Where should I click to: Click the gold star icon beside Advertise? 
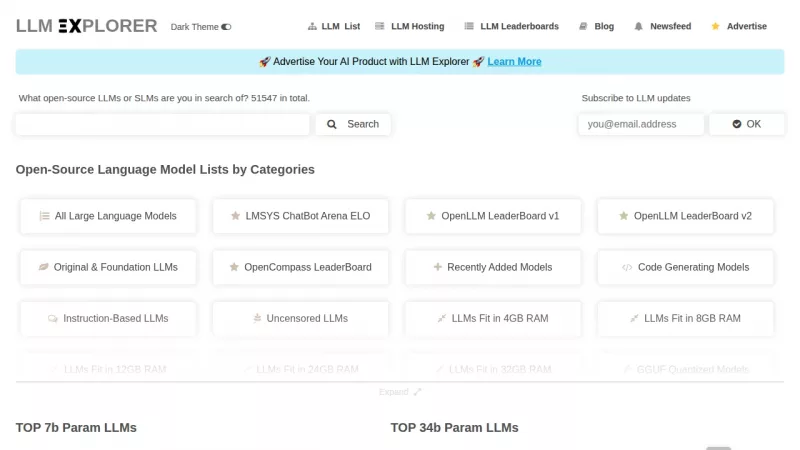[x=715, y=26]
